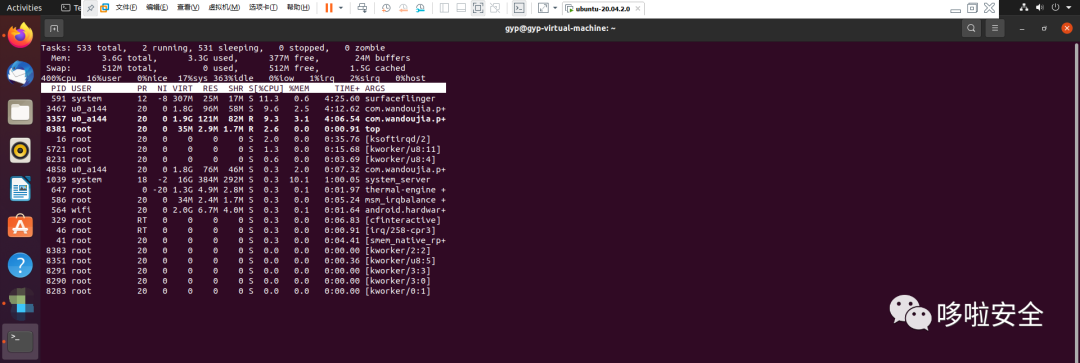Click the Terminal icon in the dock
The width and height of the screenshot is (1080, 363).
pyautogui.click(x=21, y=341)
